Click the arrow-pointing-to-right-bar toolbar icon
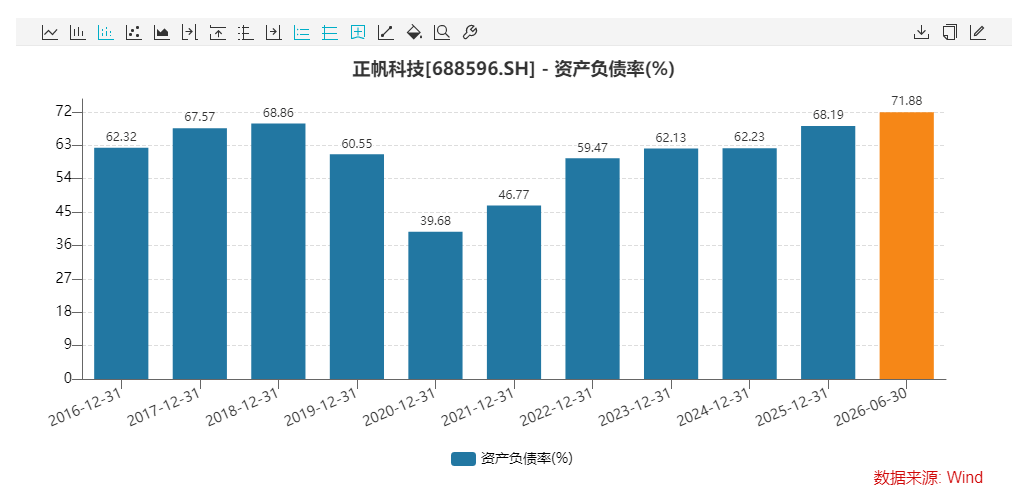This screenshot has width=1025, height=498. pyautogui.click(x=190, y=32)
